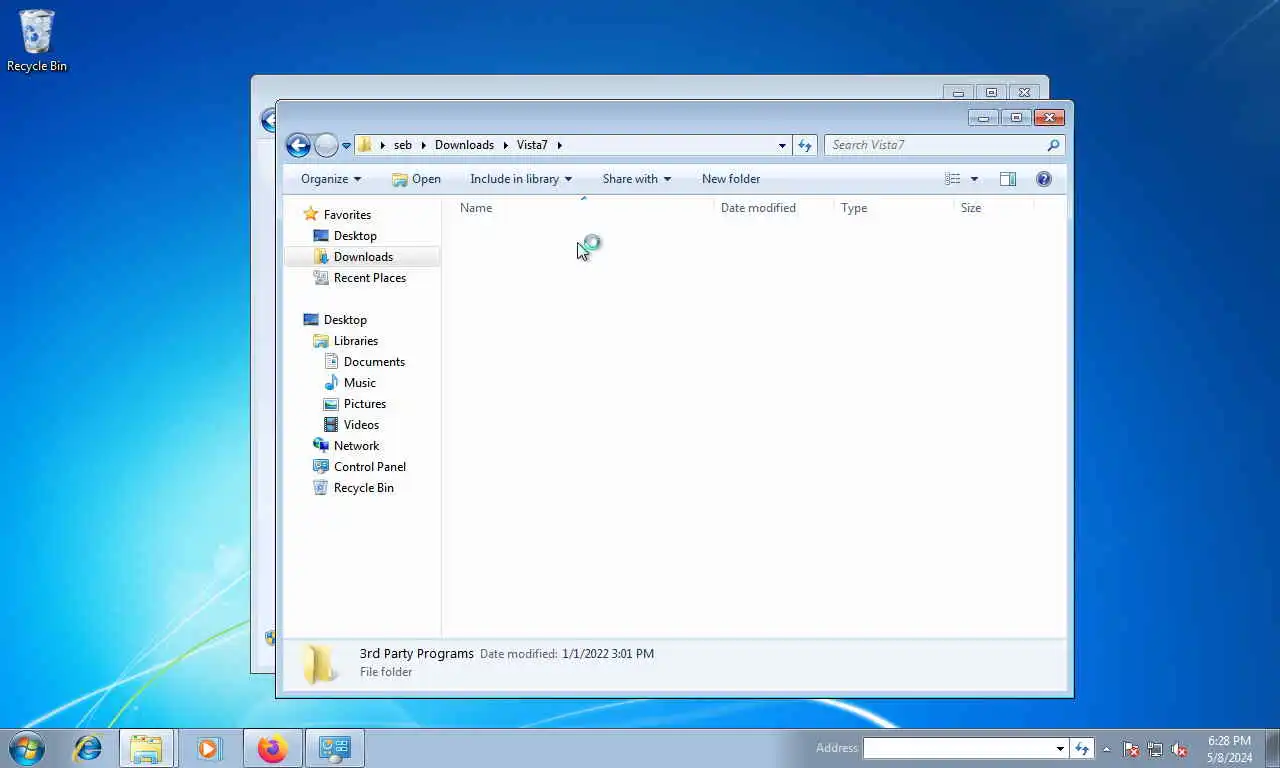Sort by the 'Date modified' column header
Image resolution: width=1280 pixels, height=768 pixels.
coord(774,208)
